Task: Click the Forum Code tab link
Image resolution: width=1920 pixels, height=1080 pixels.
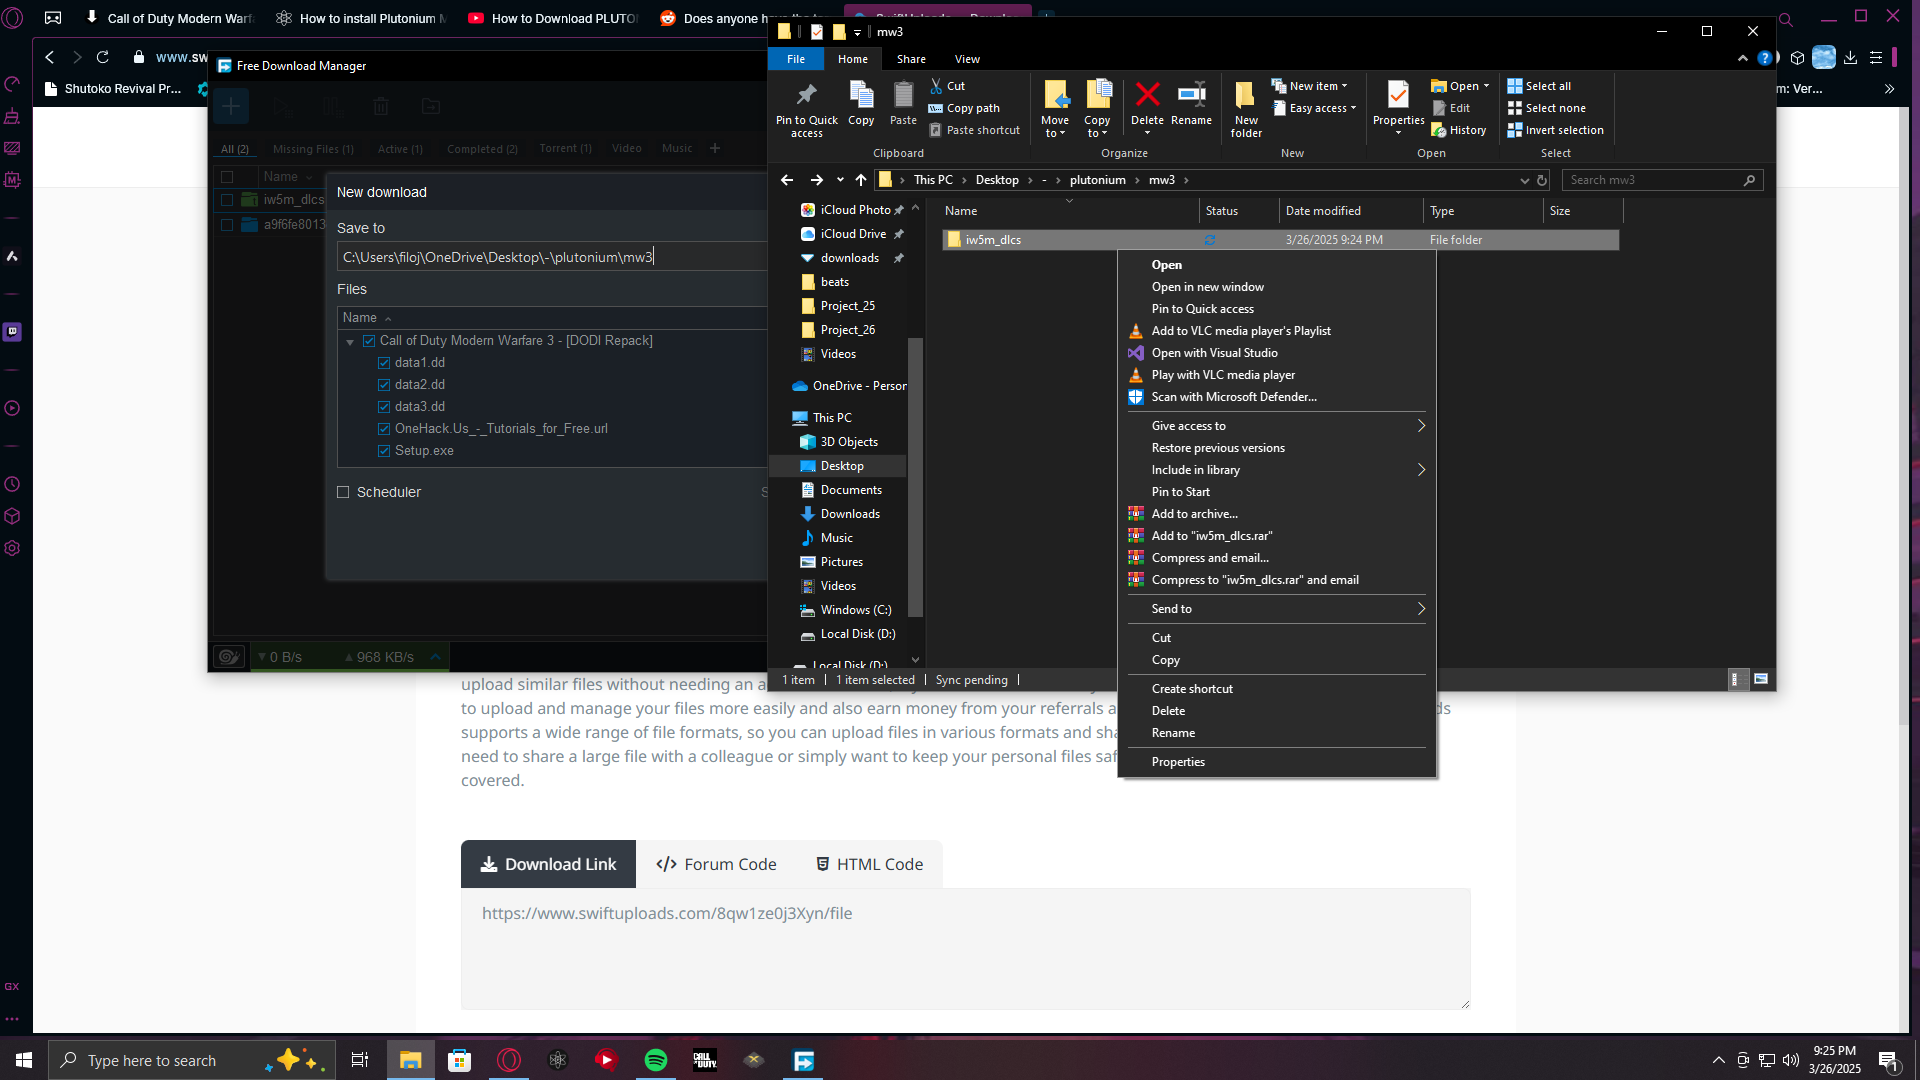Action: pyautogui.click(x=716, y=864)
